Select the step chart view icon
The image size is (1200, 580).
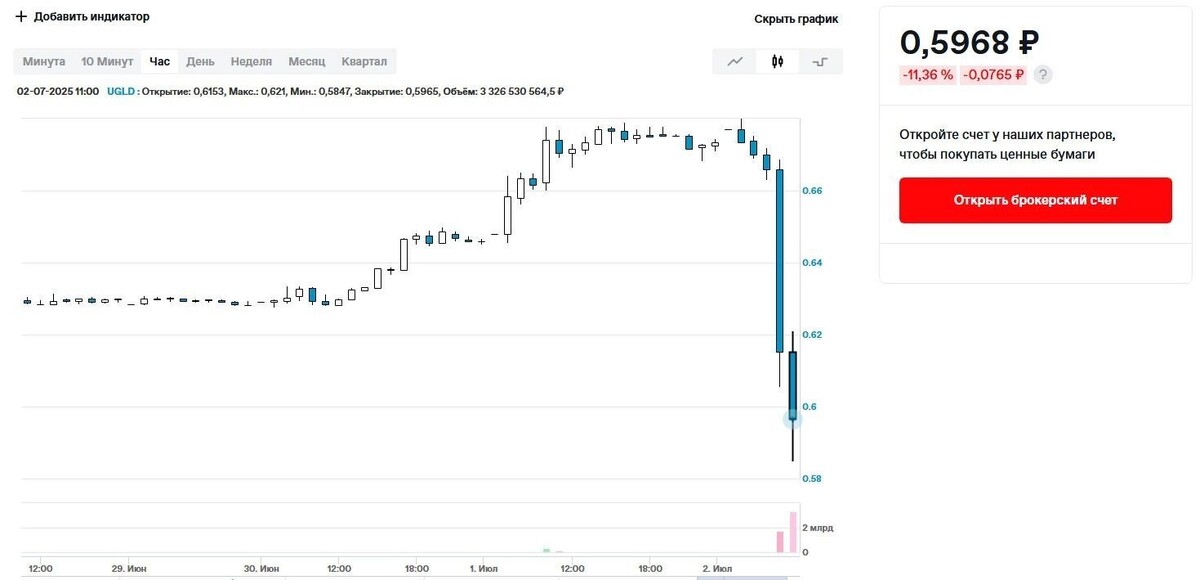[x=820, y=61]
